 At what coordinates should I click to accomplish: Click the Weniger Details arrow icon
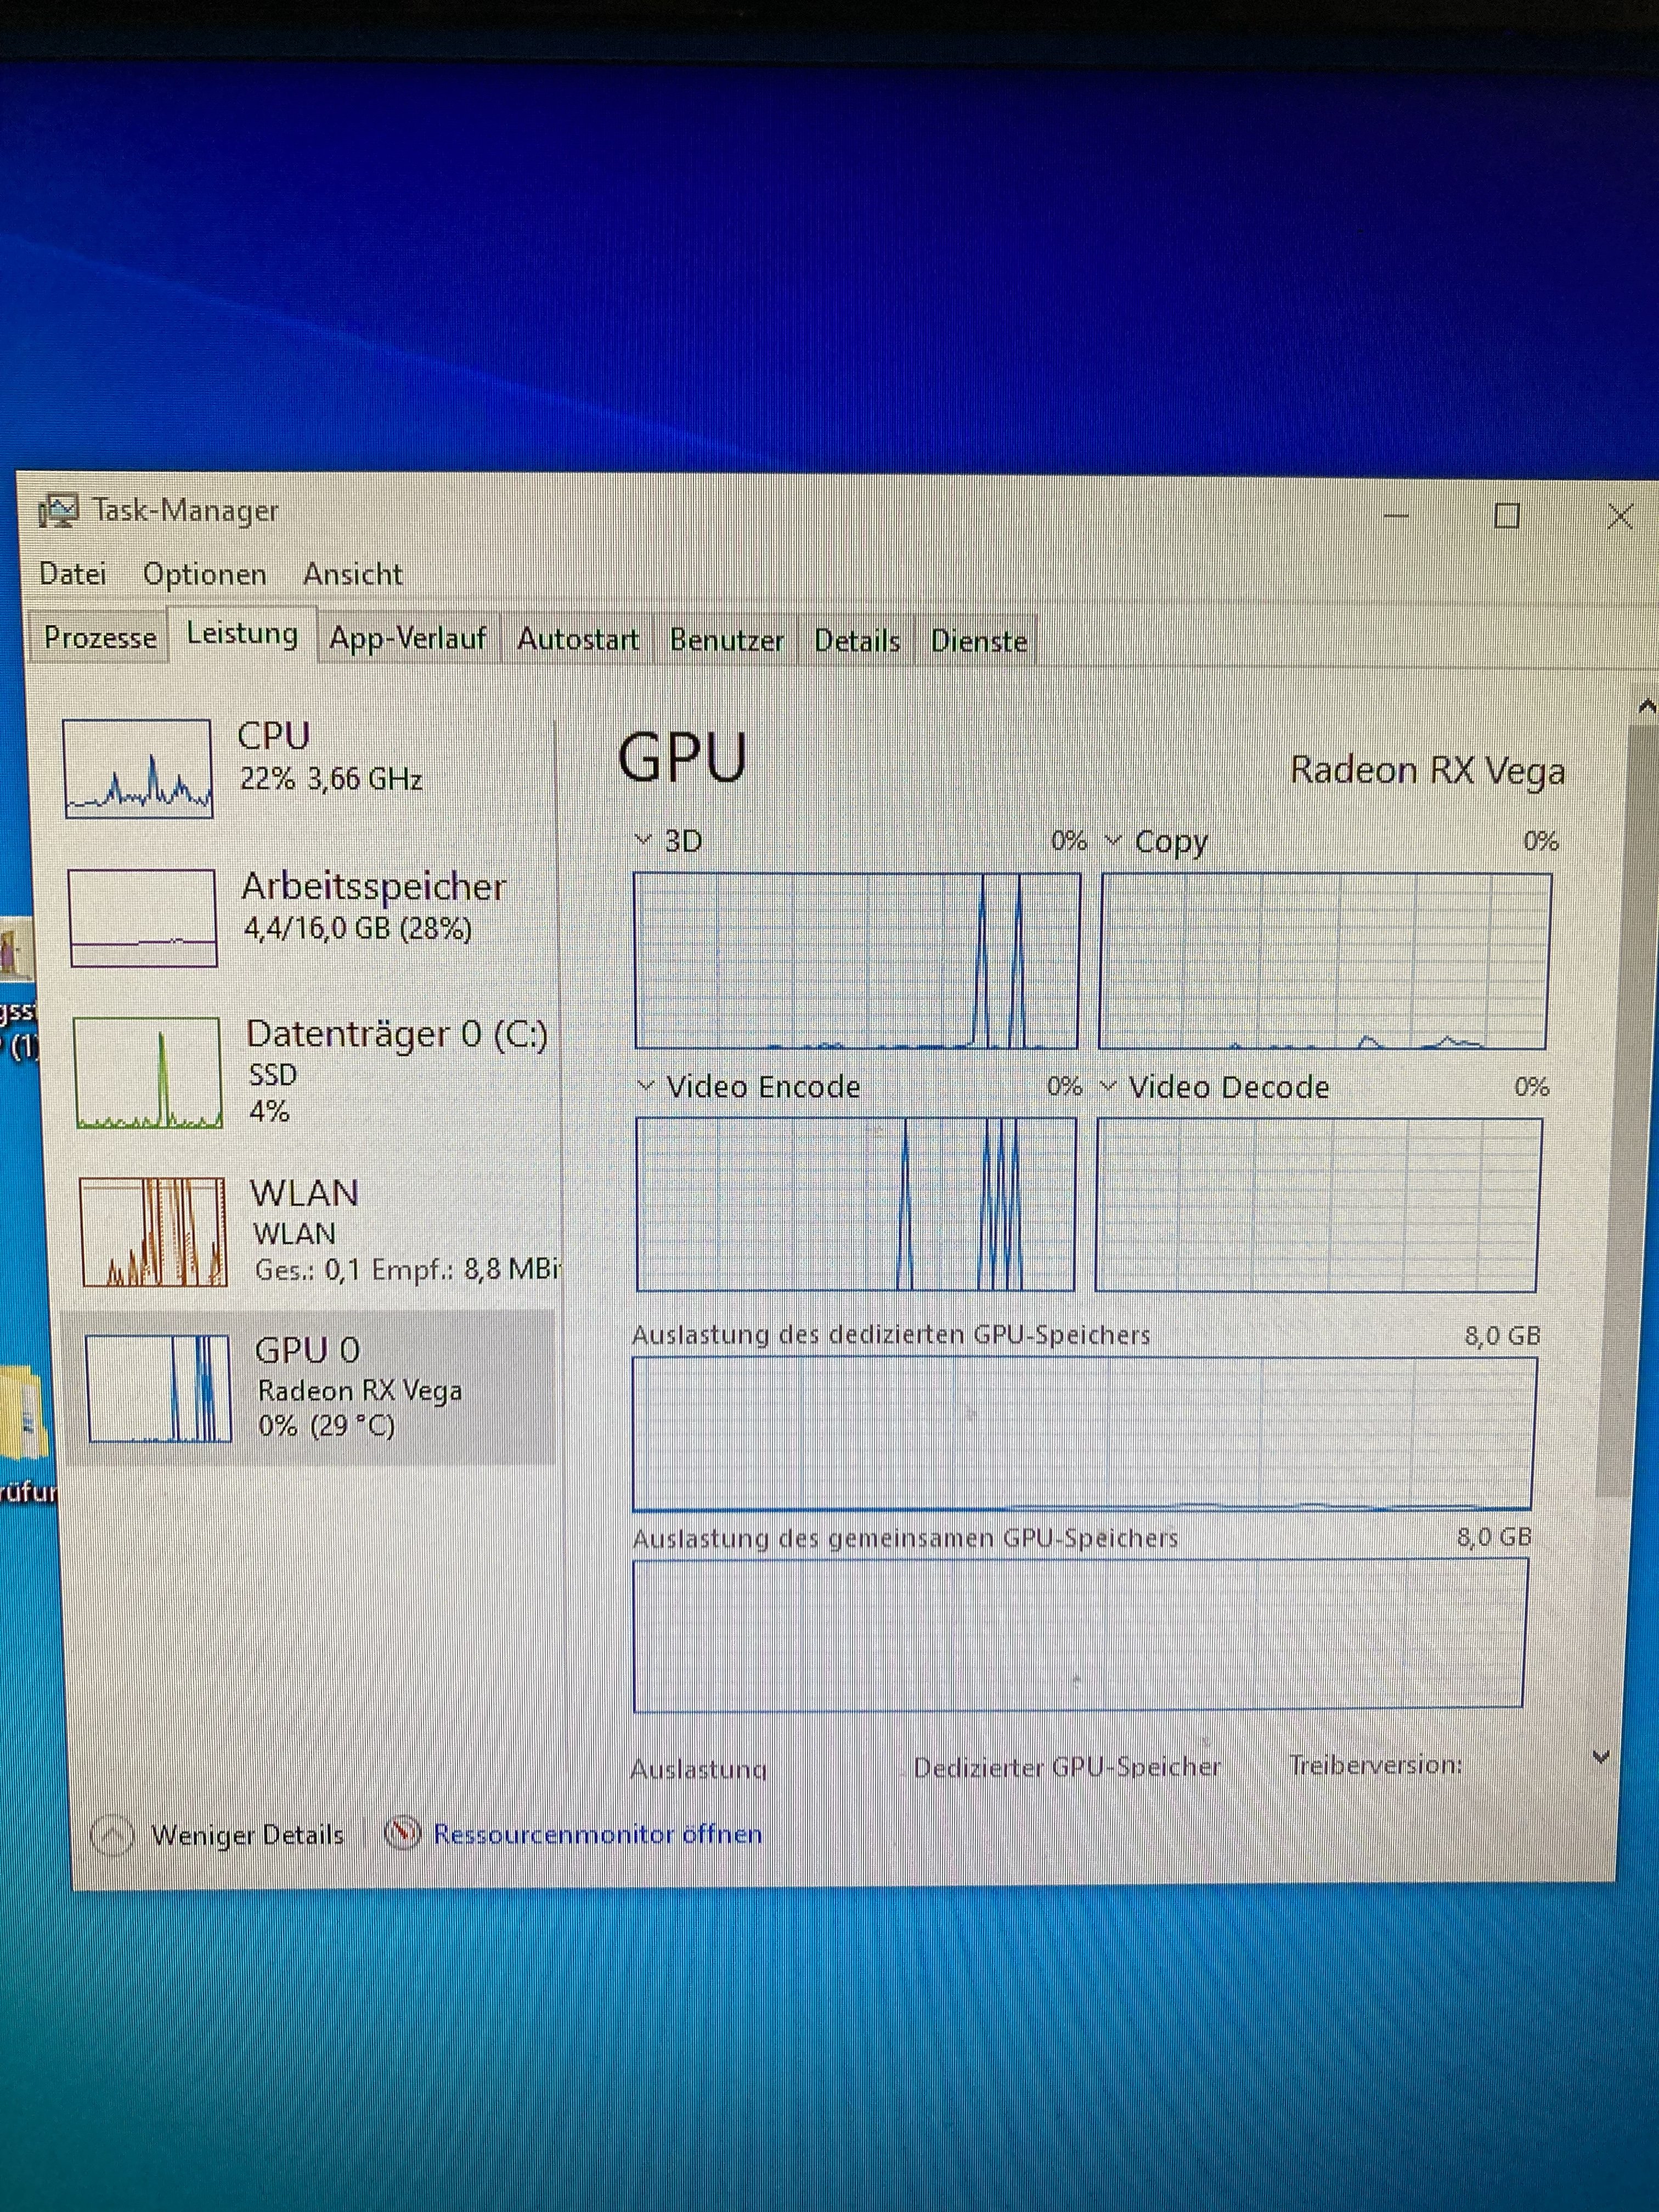111,1835
